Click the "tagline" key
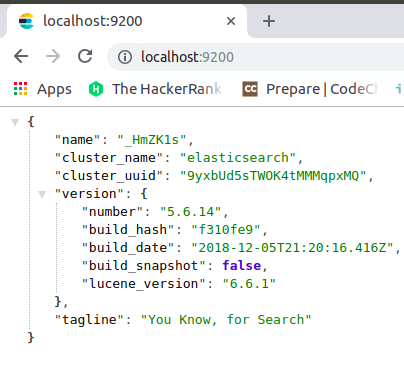The height and width of the screenshot is (385, 404). (89, 320)
